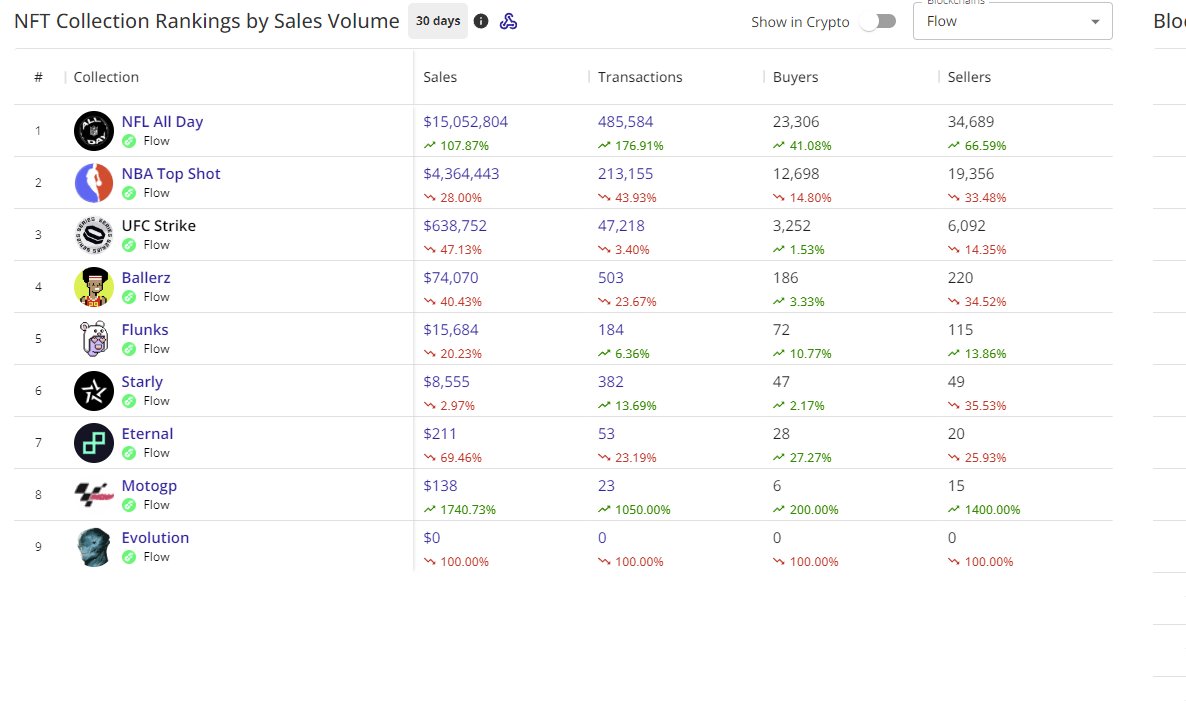Click the 23,306 buyers count
This screenshot has width=1186, height=715.
796,122
